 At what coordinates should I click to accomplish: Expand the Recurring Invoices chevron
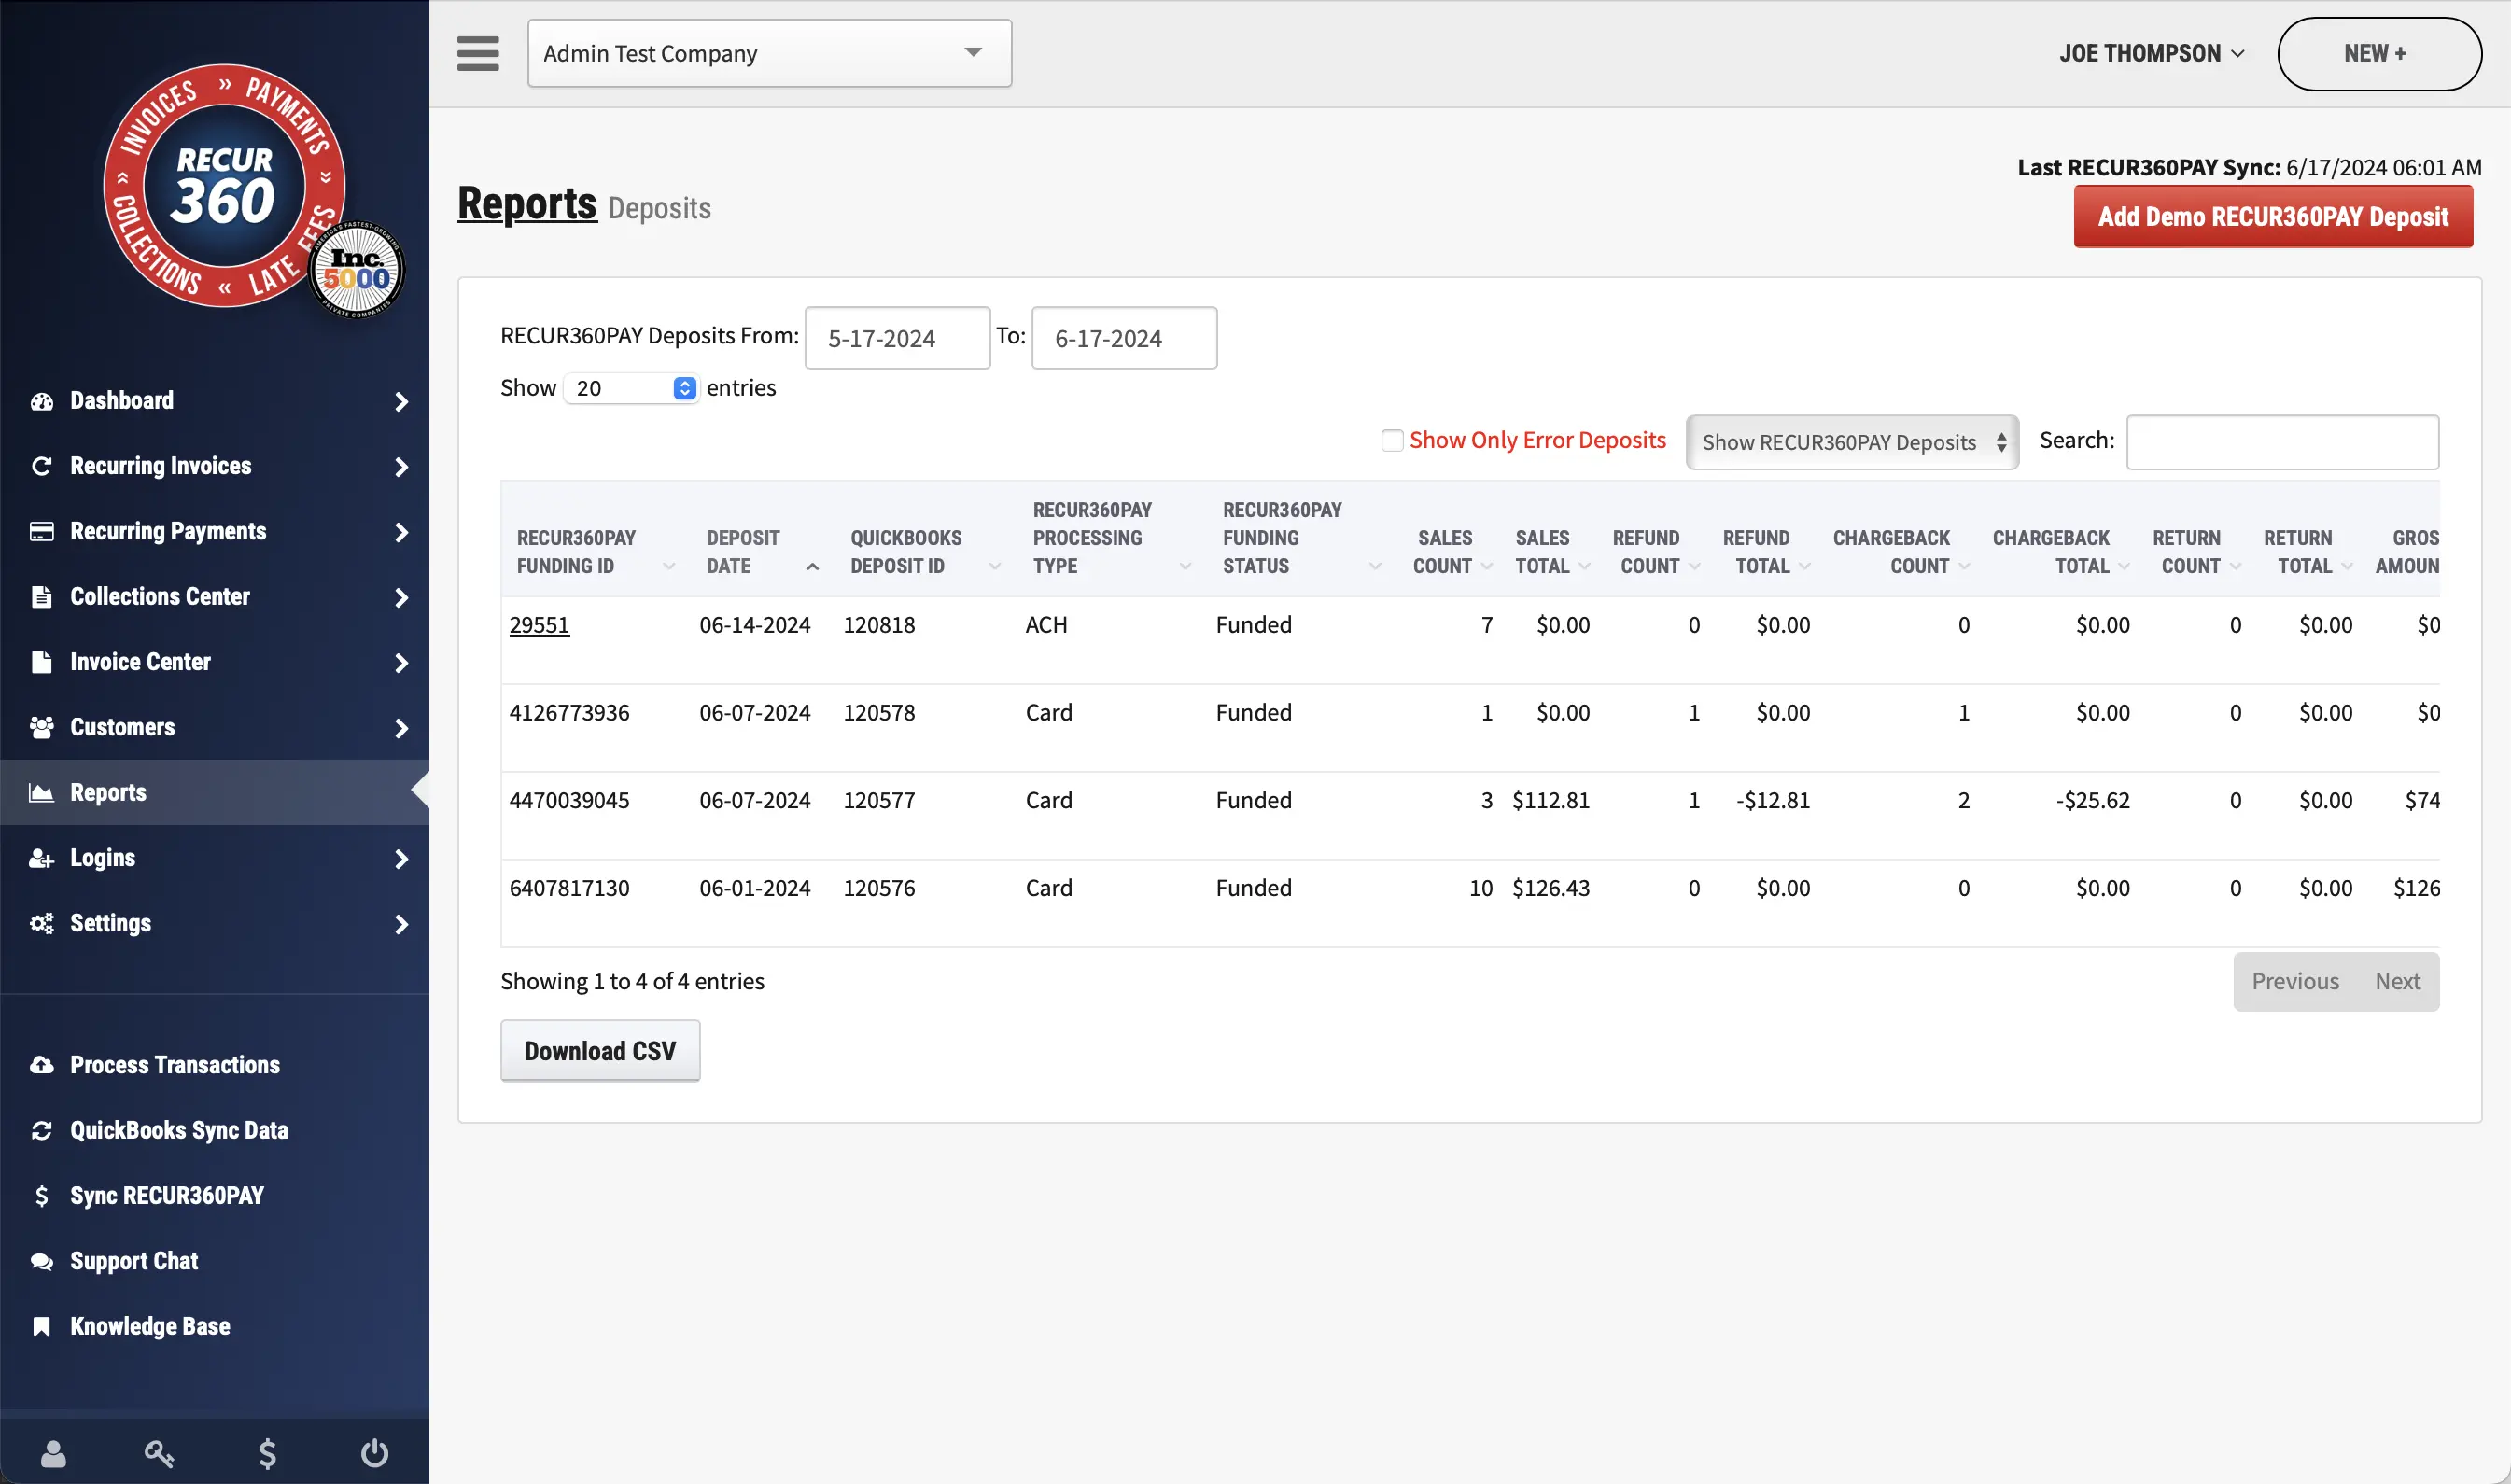[401, 467]
